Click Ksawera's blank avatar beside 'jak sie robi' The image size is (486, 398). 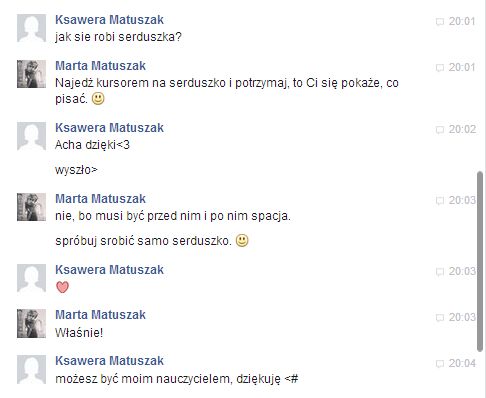pos(31,28)
